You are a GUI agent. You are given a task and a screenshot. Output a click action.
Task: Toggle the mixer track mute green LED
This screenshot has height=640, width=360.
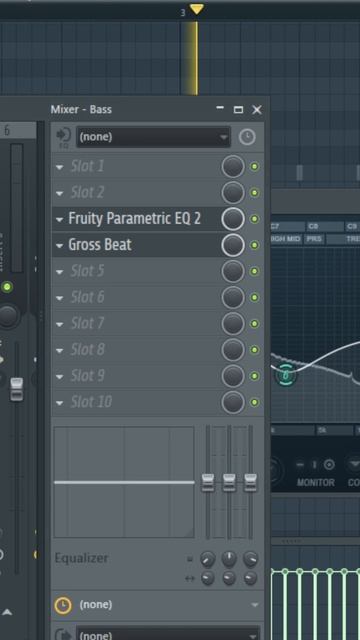[7, 287]
